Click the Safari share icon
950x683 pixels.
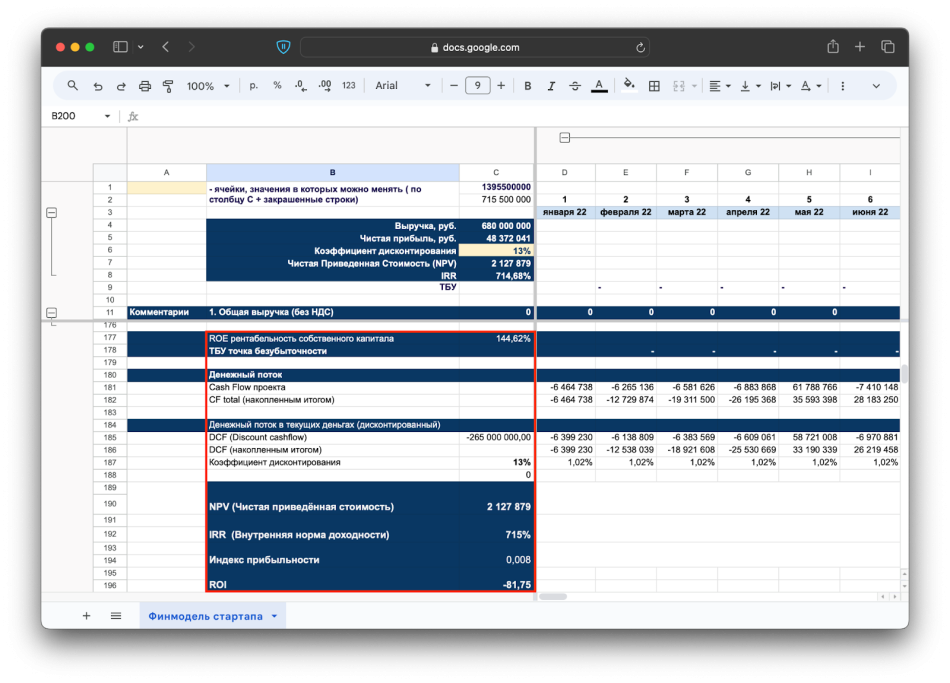pos(833,47)
